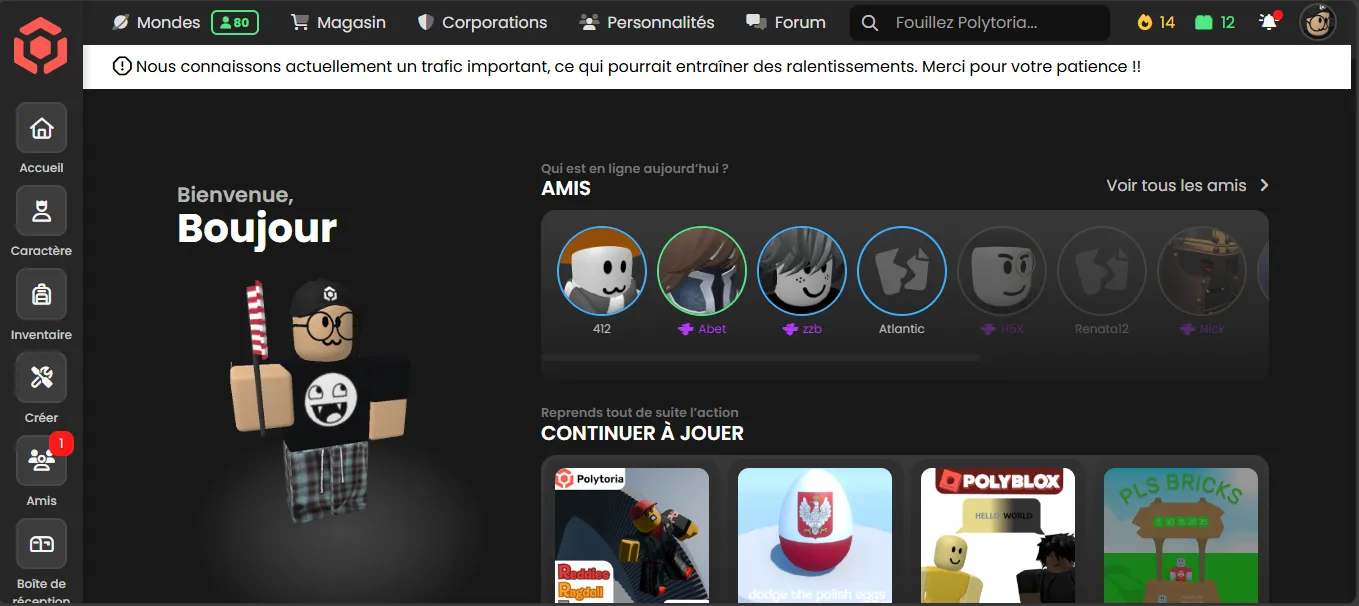
Task: Open the Mondes menu item
Action: coord(156,22)
